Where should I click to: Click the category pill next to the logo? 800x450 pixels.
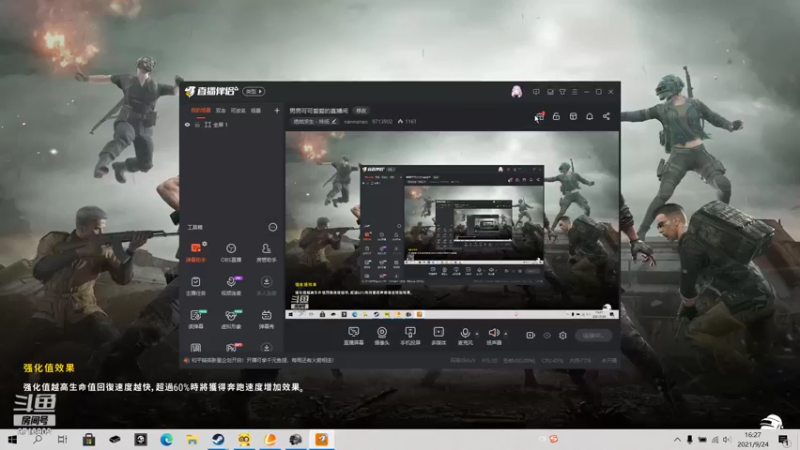[x=253, y=91]
